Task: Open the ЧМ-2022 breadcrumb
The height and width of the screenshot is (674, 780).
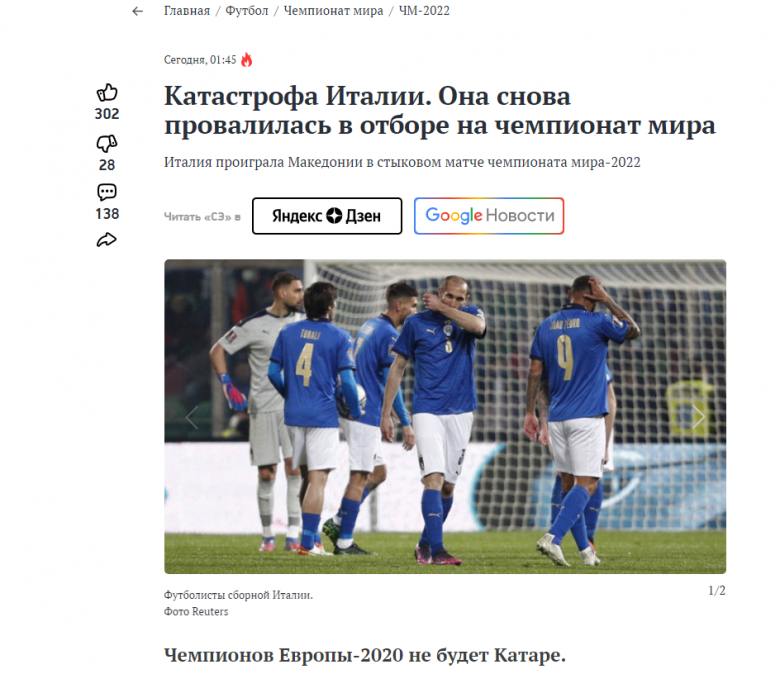Action: tap(424, 10)
